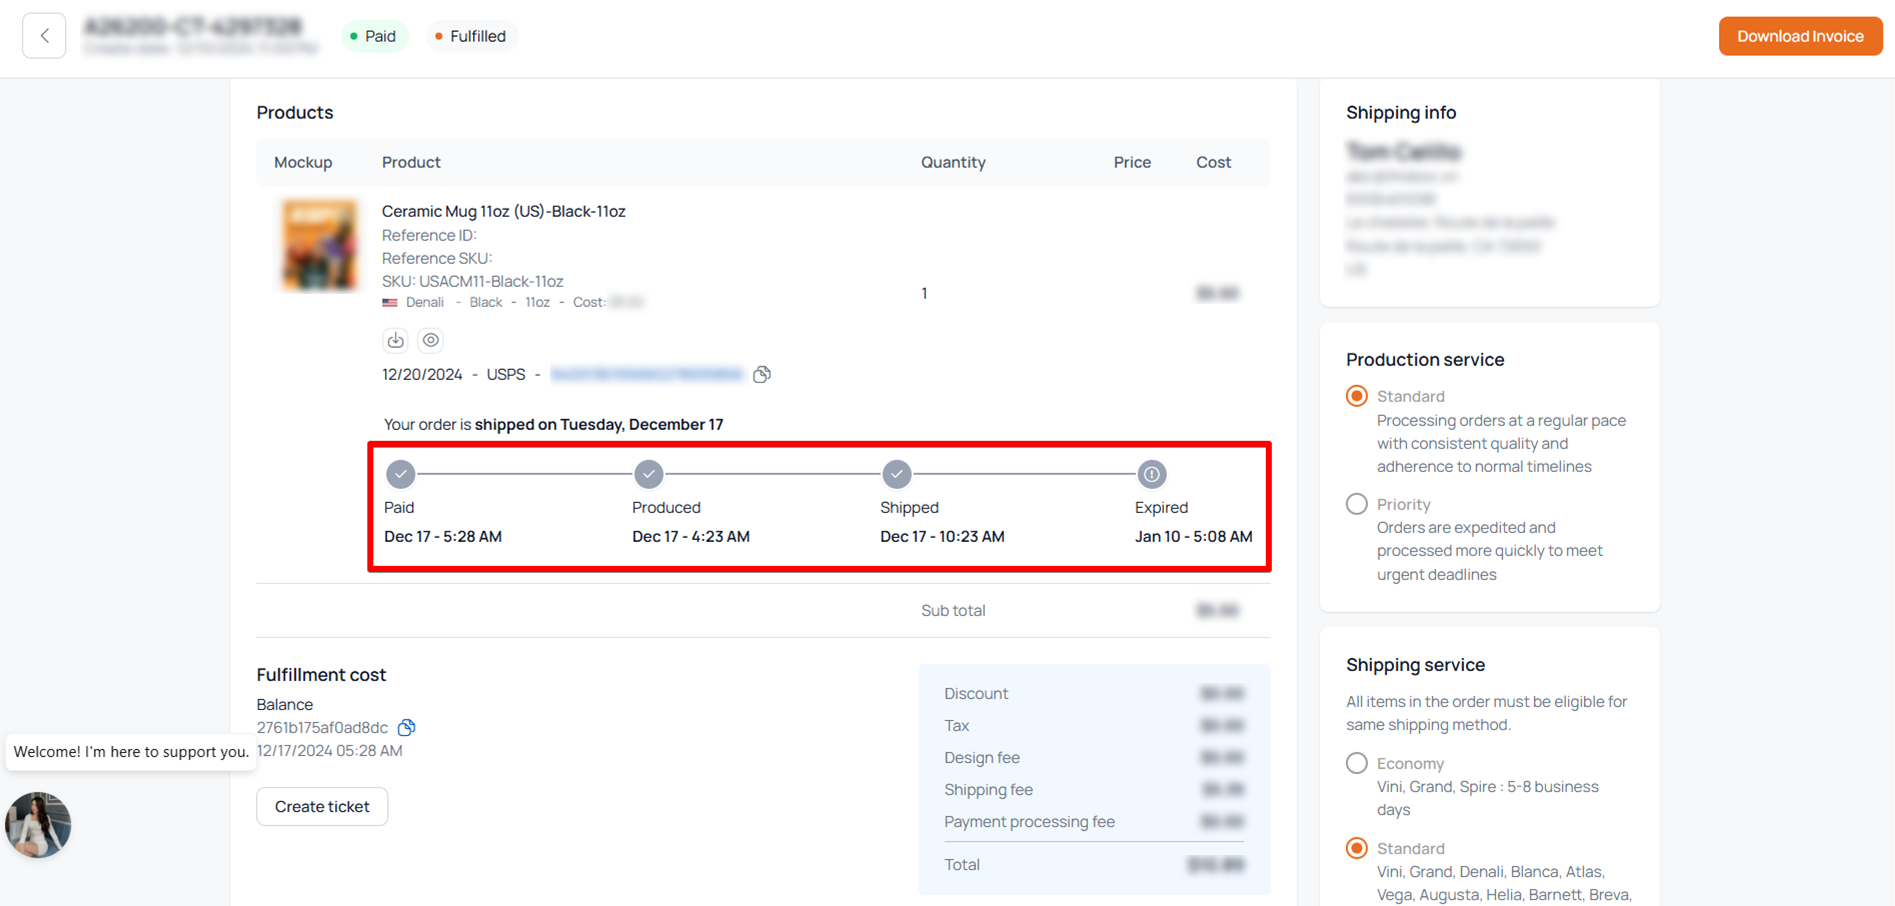
Task: Select Standard production service
Action: 1357,396
